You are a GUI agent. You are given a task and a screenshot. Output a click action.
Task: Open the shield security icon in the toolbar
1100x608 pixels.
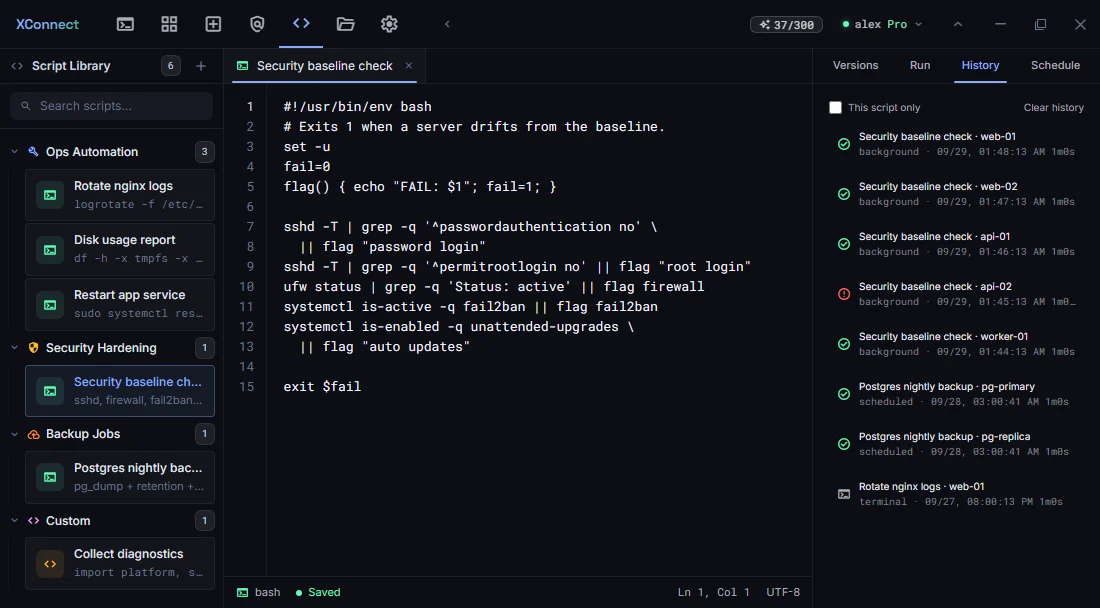257,24
